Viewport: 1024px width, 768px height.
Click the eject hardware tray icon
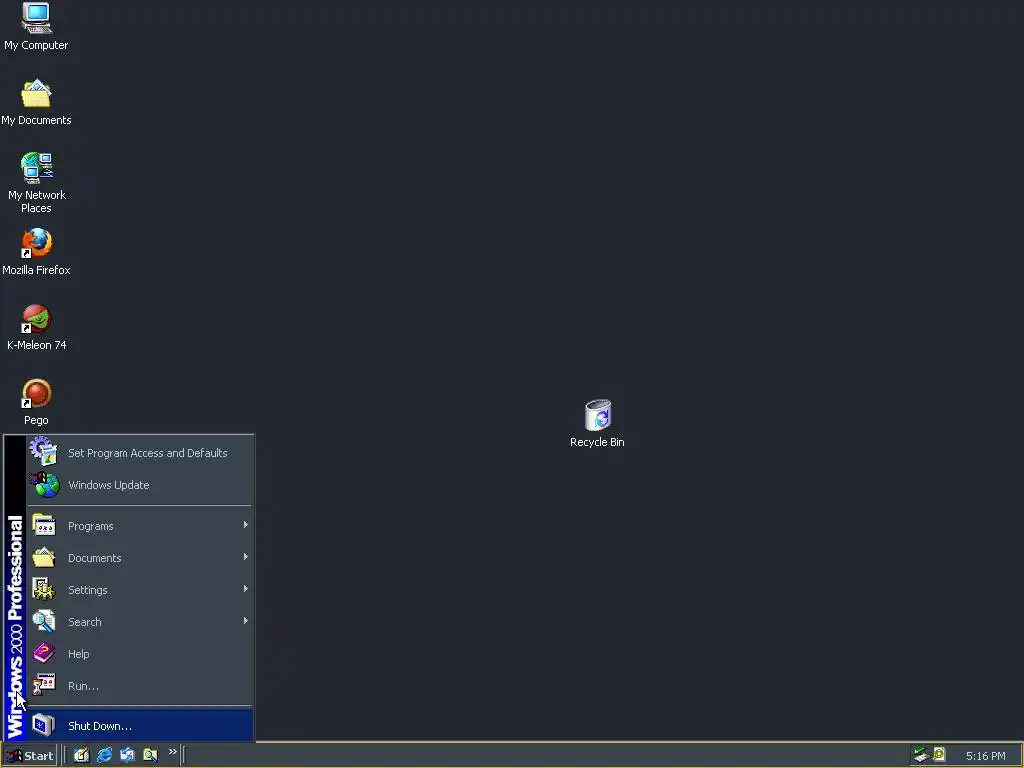pyautogui.click(x=921, y=755)
